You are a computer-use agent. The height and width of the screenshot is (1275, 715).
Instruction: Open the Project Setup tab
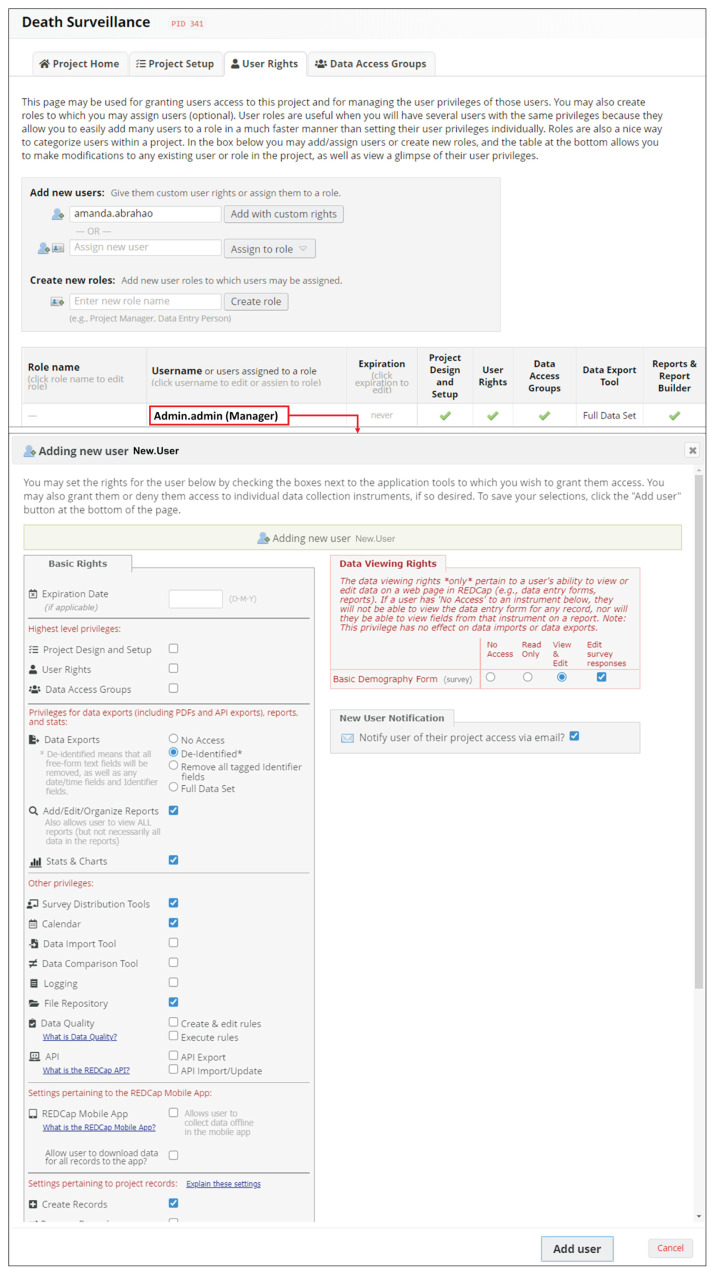[x=174, y=64]
